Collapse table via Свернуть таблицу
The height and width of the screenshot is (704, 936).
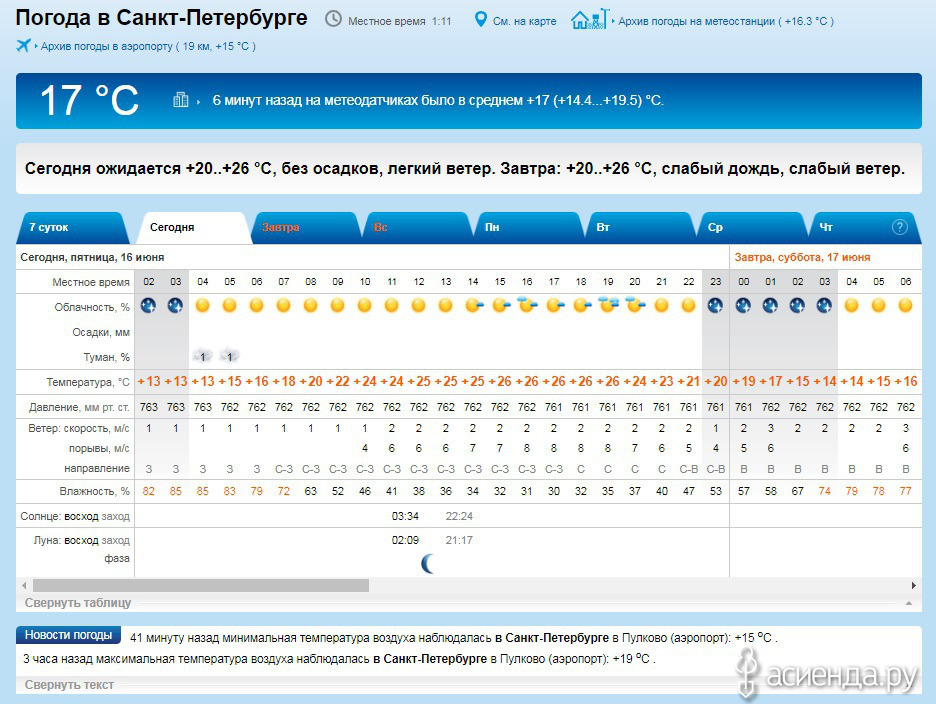[78, 602]
